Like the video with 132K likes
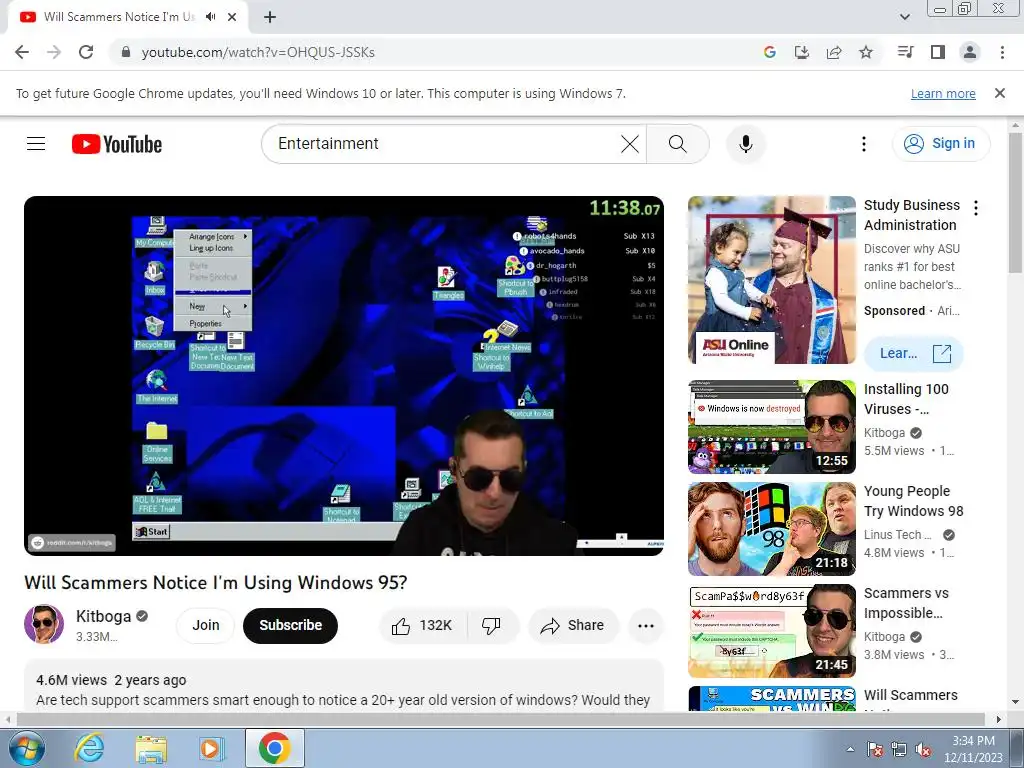Image resolution: width=1024 pixels, height=768 pixels. pos(423,625)
